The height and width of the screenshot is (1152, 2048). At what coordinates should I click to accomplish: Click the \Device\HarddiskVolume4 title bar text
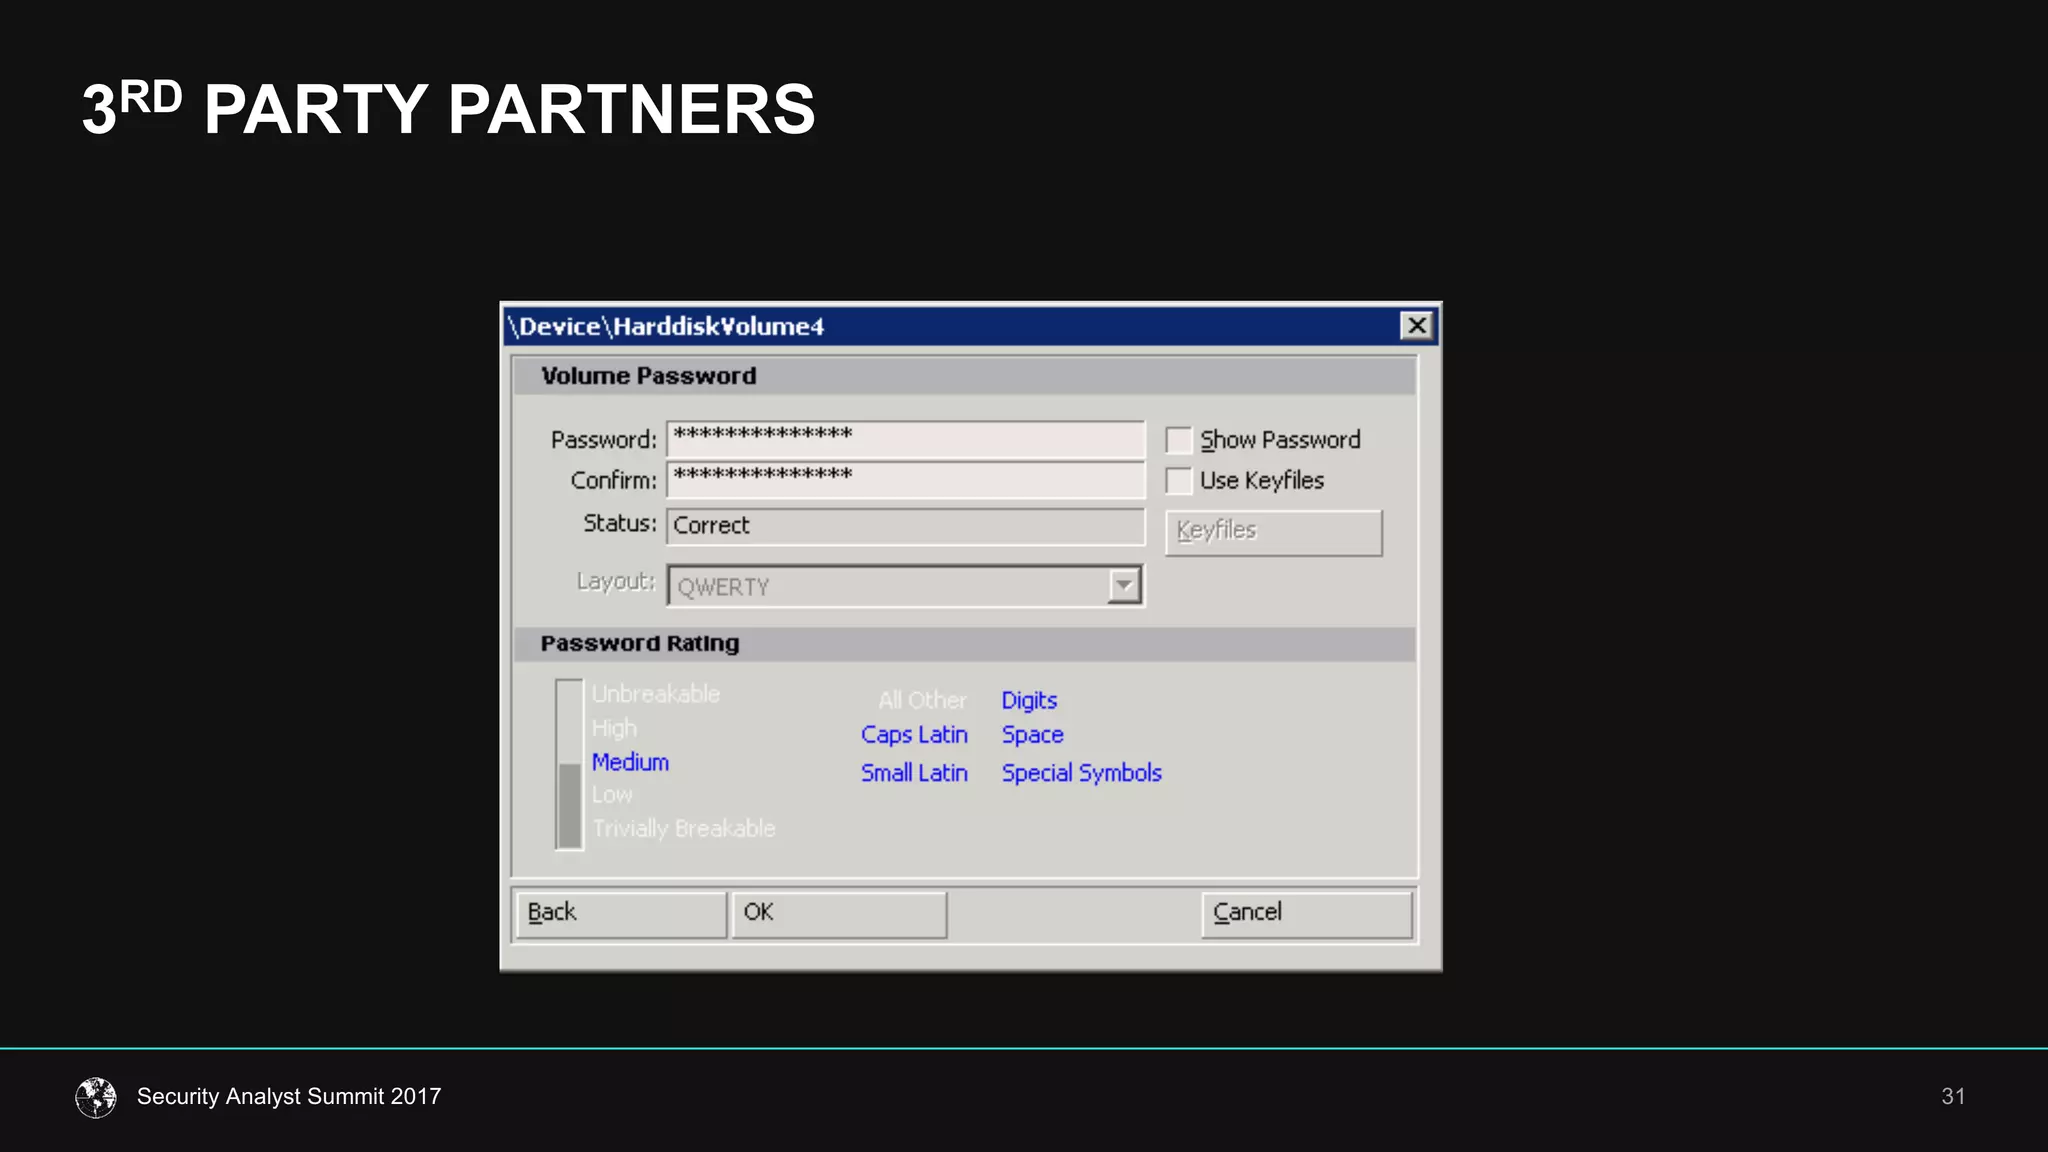[666, 327]
